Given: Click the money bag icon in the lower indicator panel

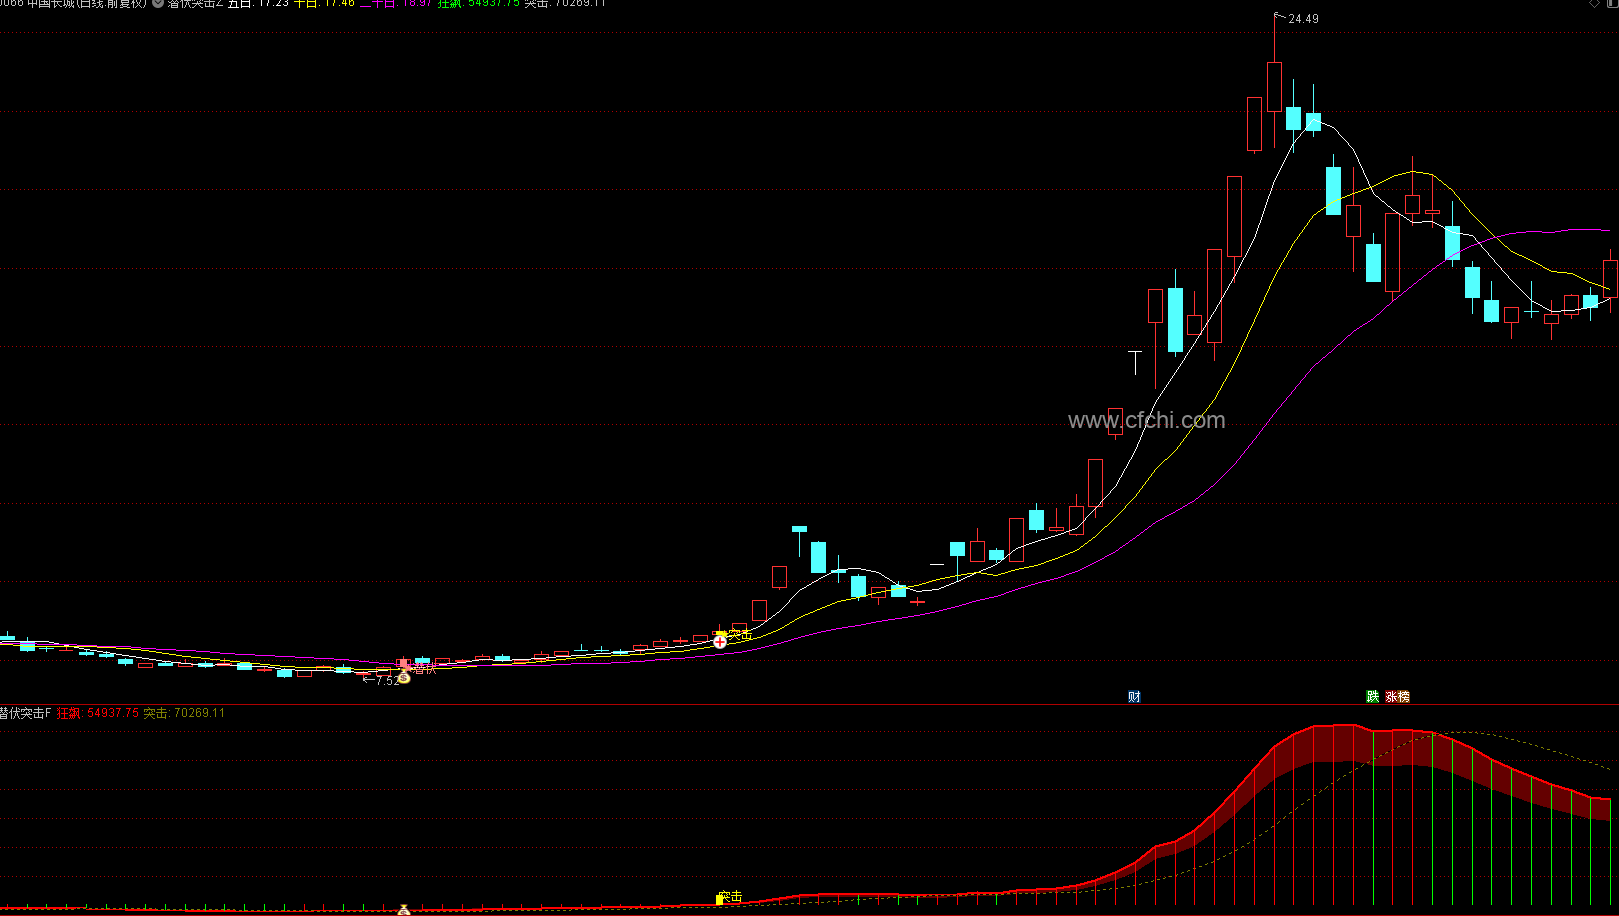Looking at the screenshot, I should click(x=404, y=909).
